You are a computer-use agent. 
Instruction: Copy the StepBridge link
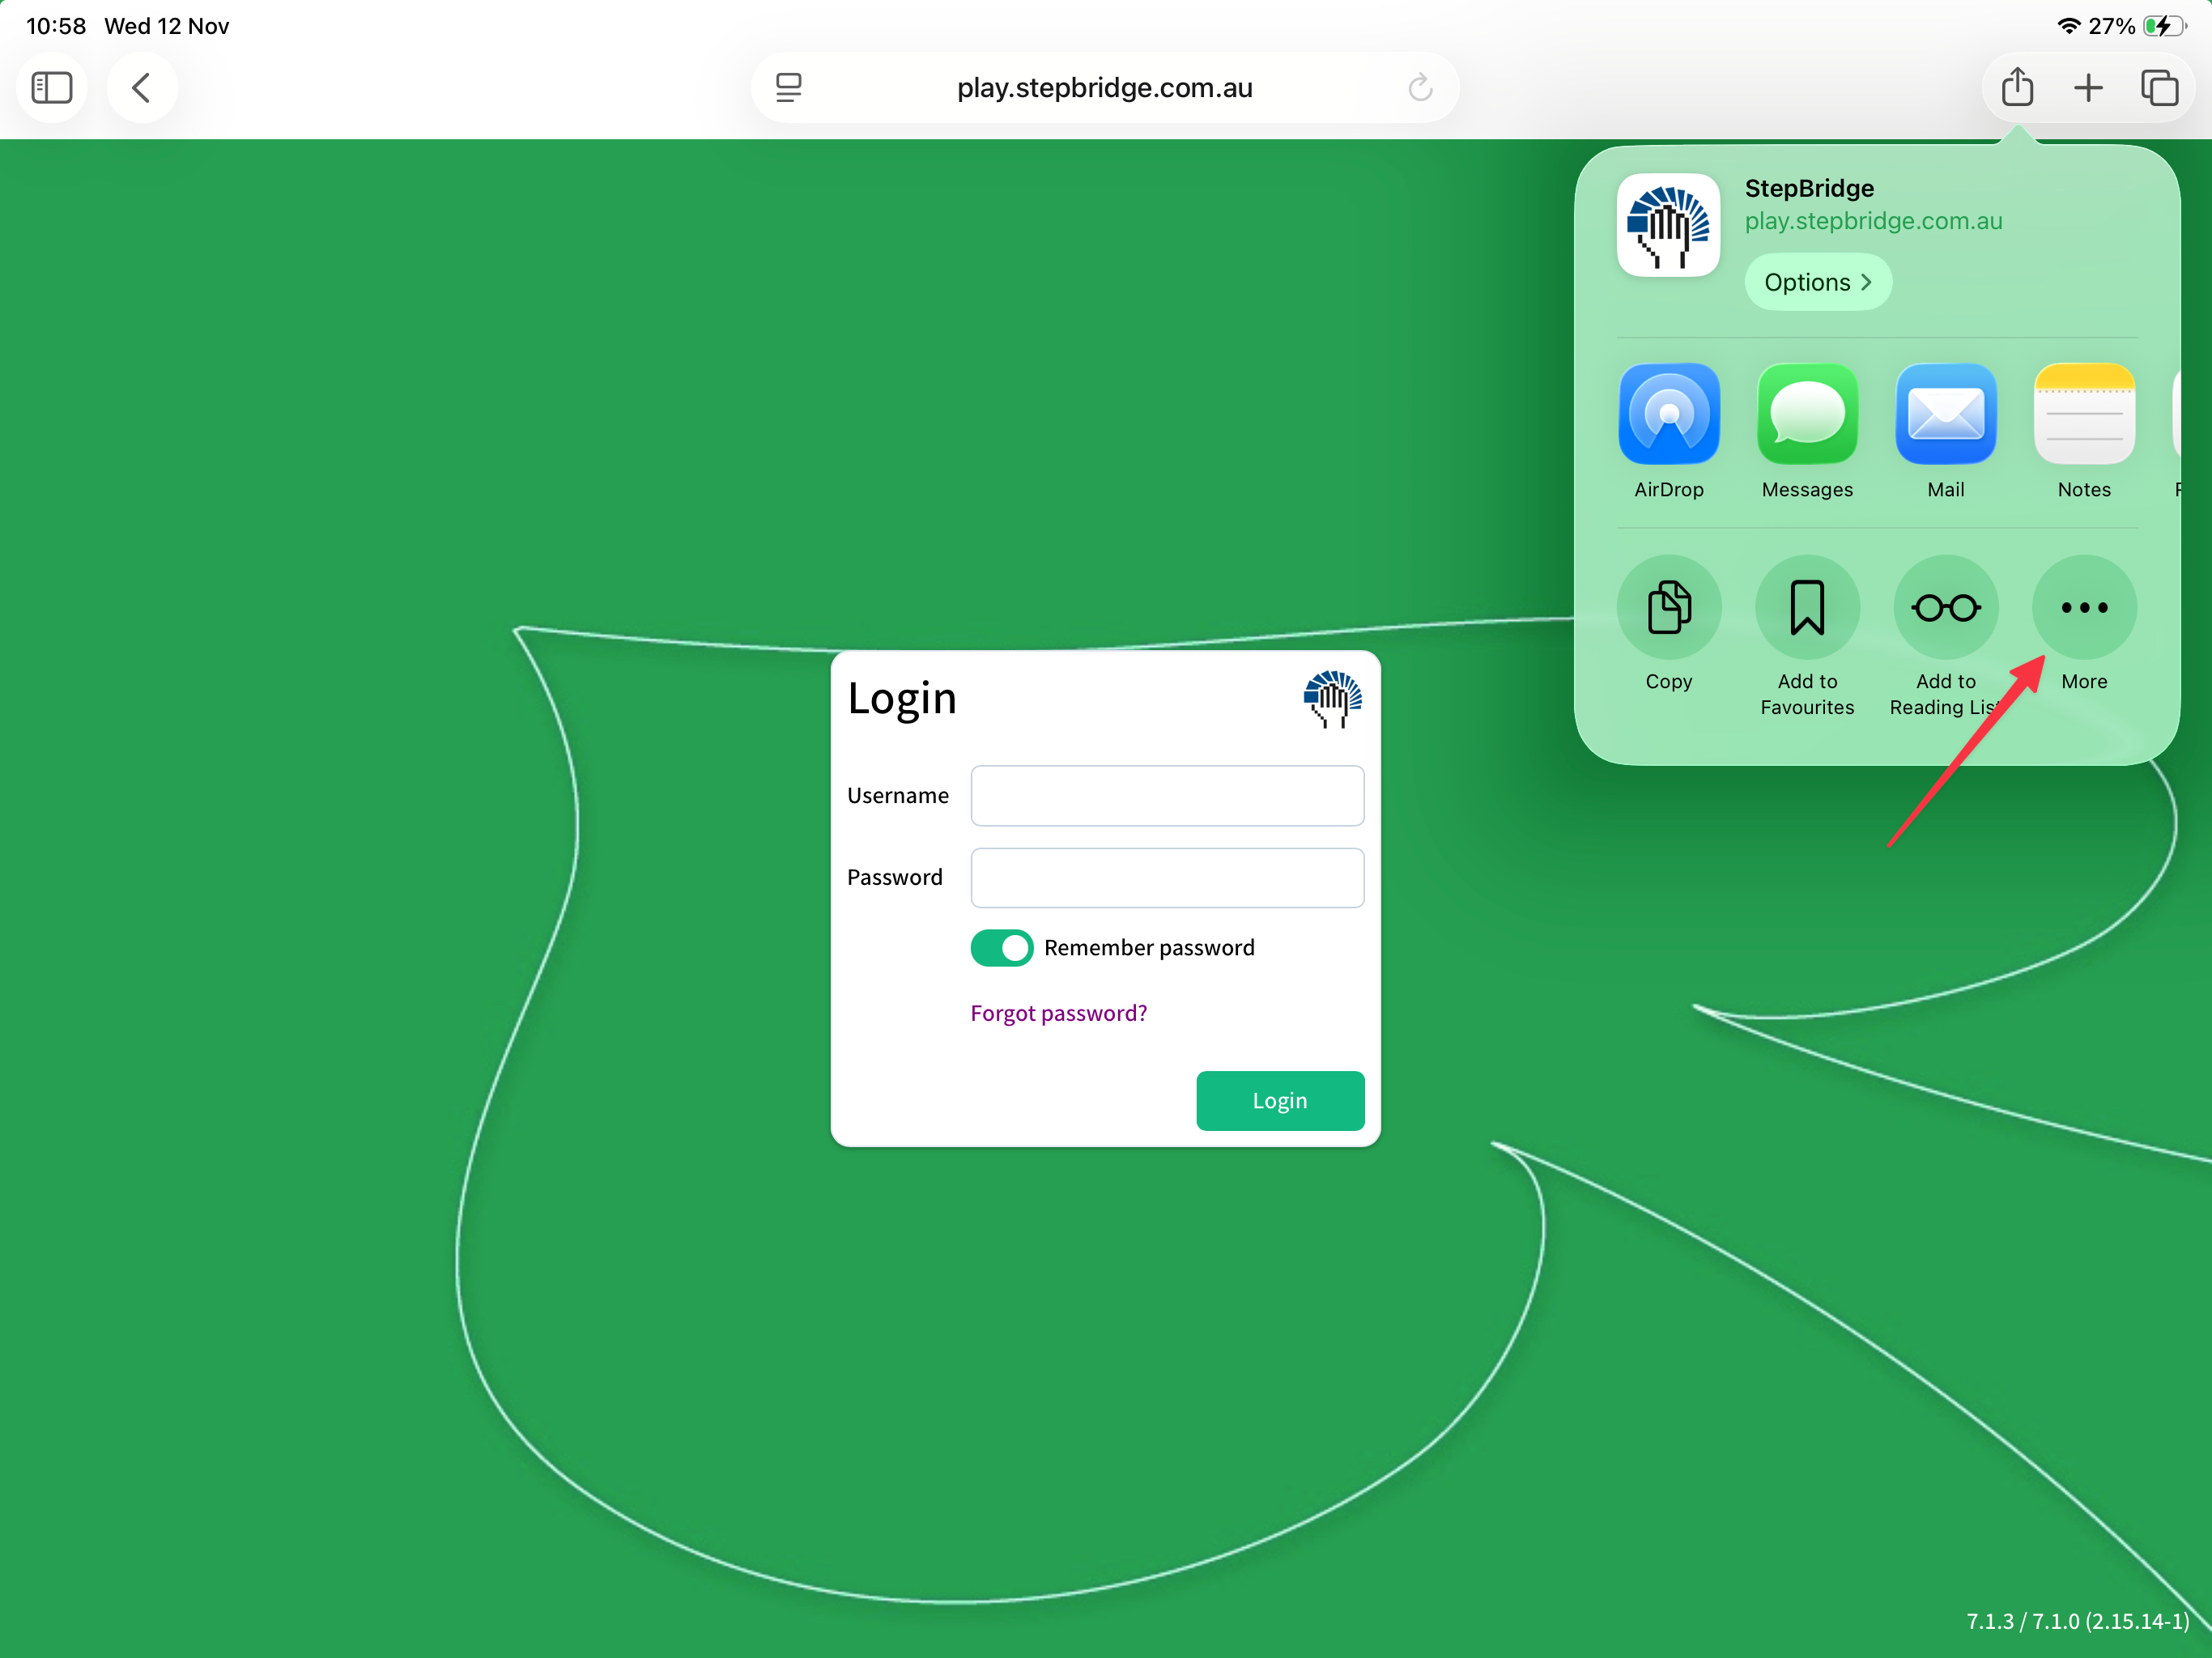pos(1668,607)
